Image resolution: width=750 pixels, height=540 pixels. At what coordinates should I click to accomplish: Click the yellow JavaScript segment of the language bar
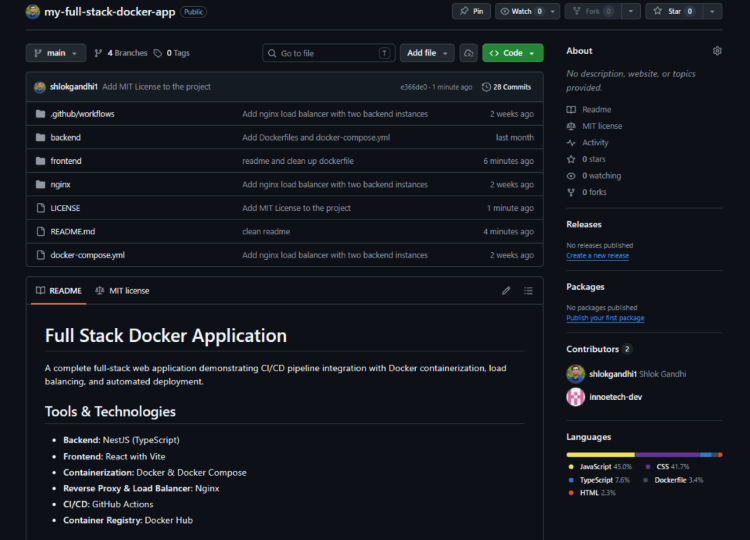click(x=600, y=455)
